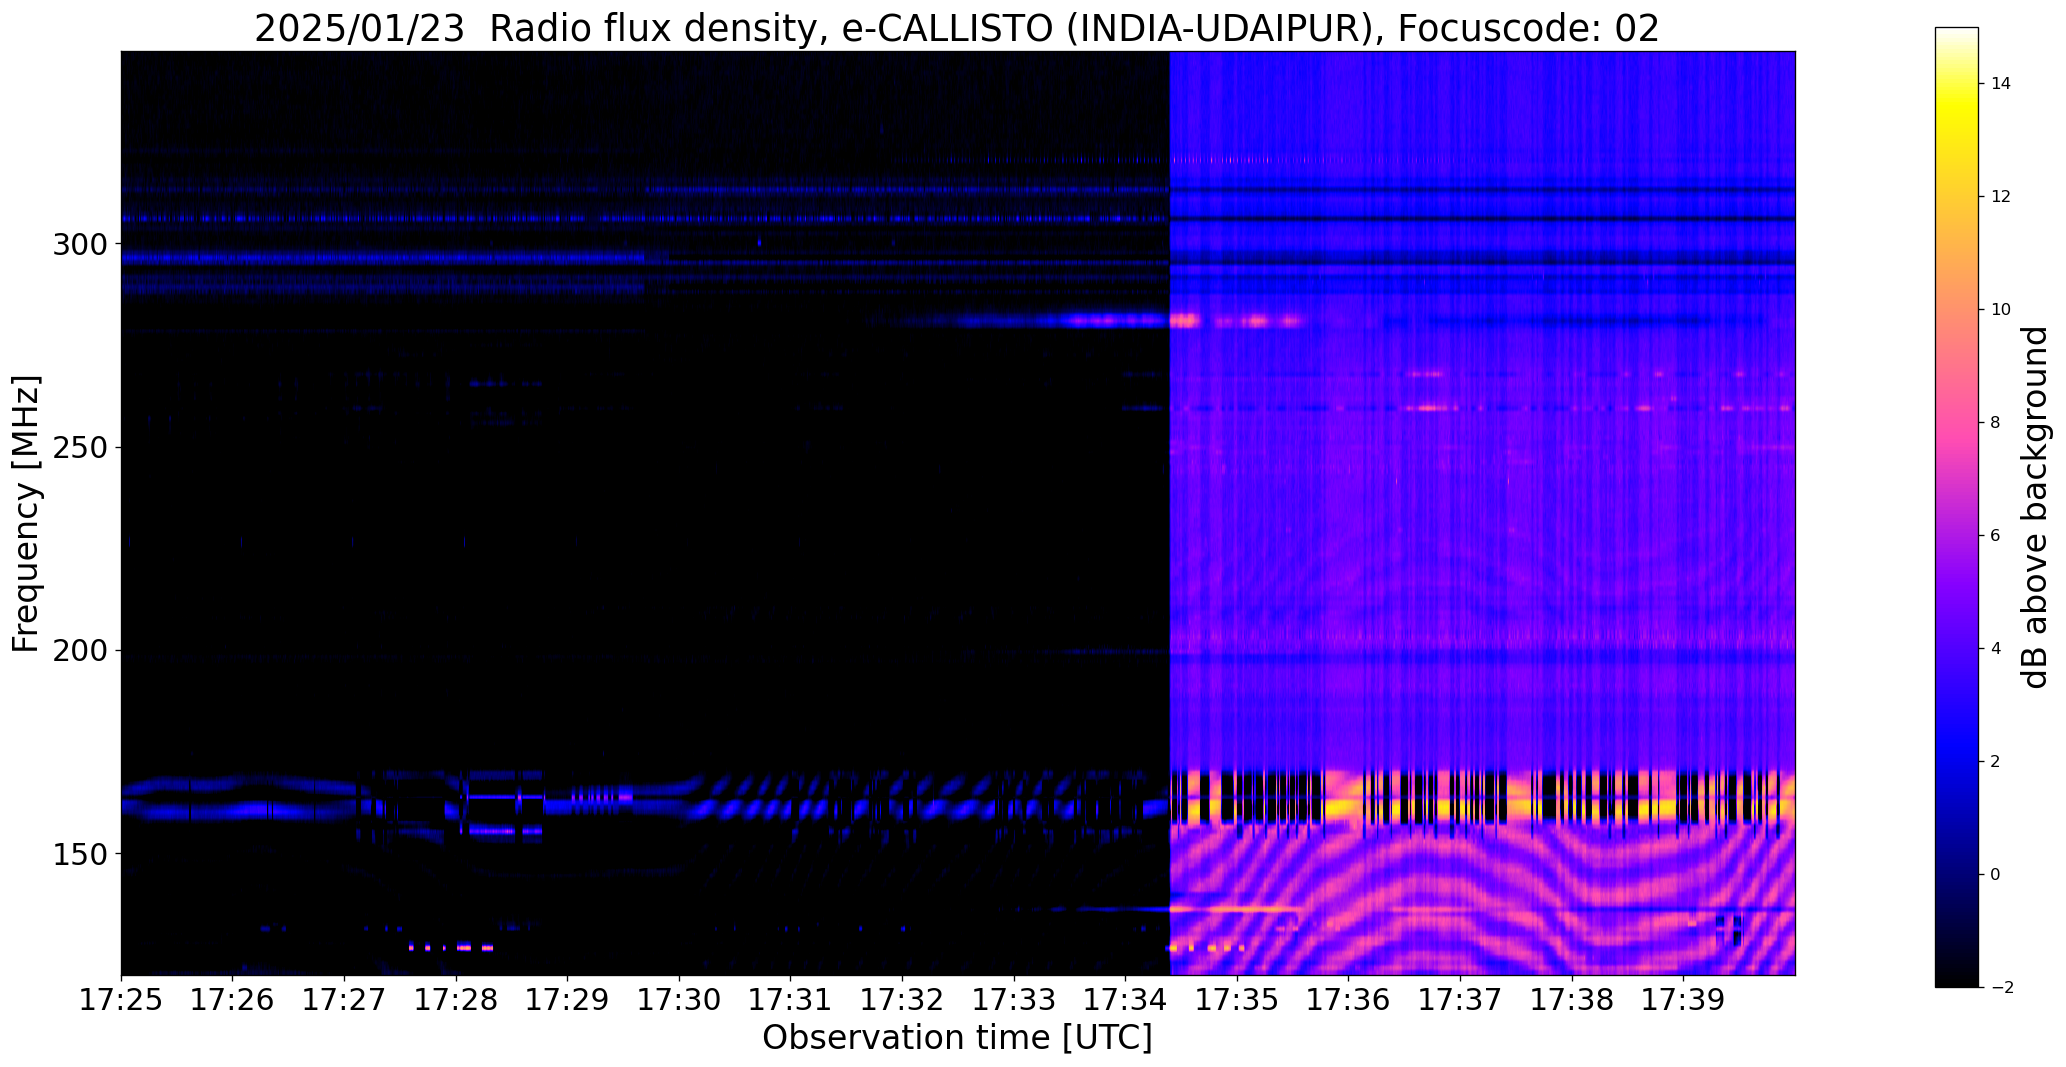Screen dimensions: 2066x1067
Task: Click the colorbar tick label 0
Action: point(1996,875)
